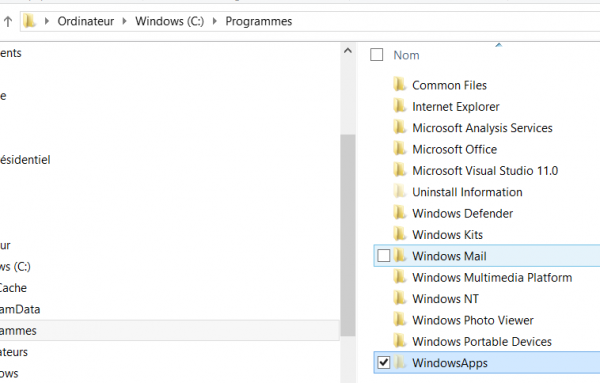600x383 pixels.
Task: Select the Windows Portable Devices name
Action: coord(482,341)
